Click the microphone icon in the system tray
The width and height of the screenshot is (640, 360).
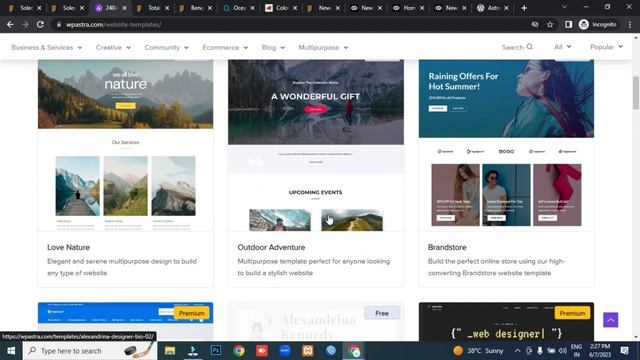coord(540,351)
